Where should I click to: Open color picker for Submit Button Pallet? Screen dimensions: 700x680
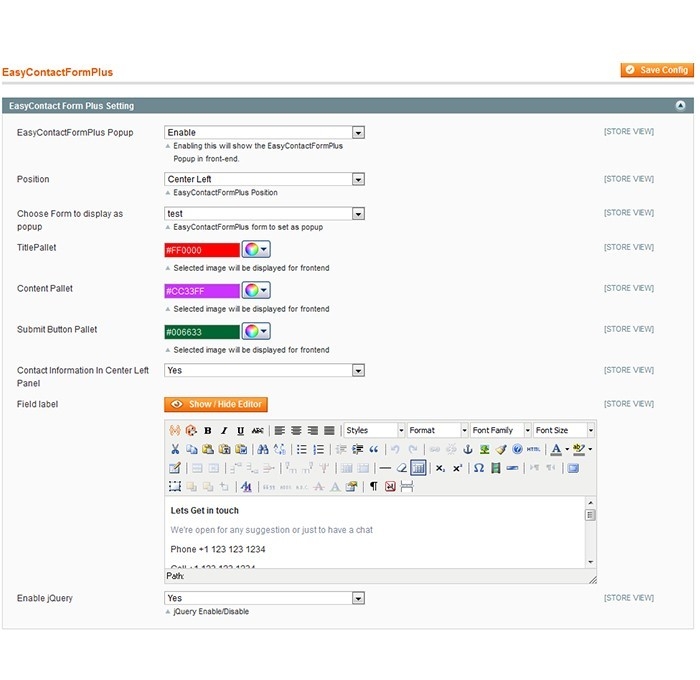(x=256, y=331)
